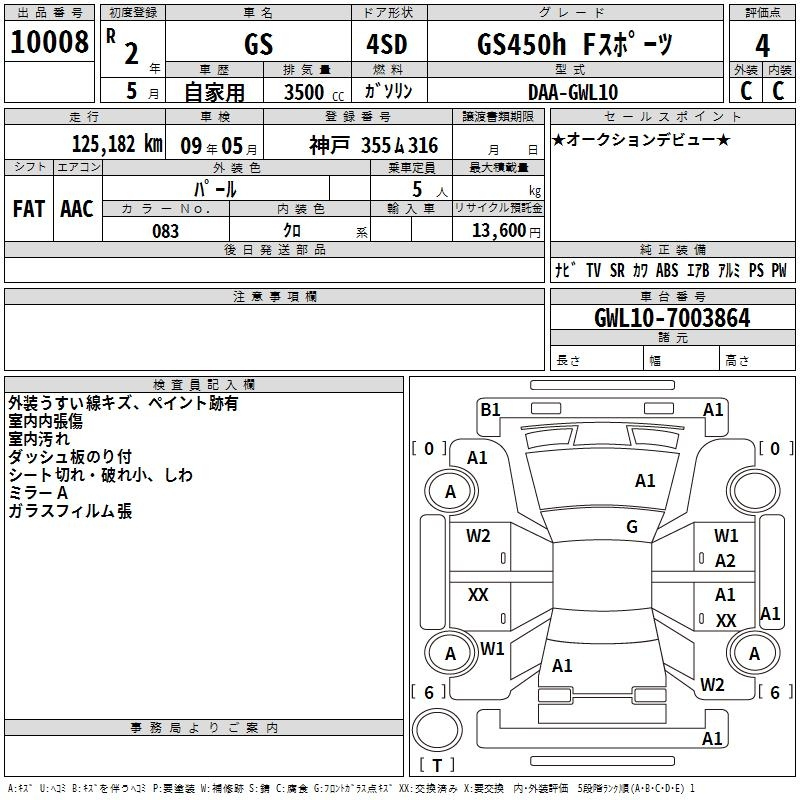Select the windshield G chip mark
Image resolution: width=800 pixels, height=800 pixels.
(632, 526)
